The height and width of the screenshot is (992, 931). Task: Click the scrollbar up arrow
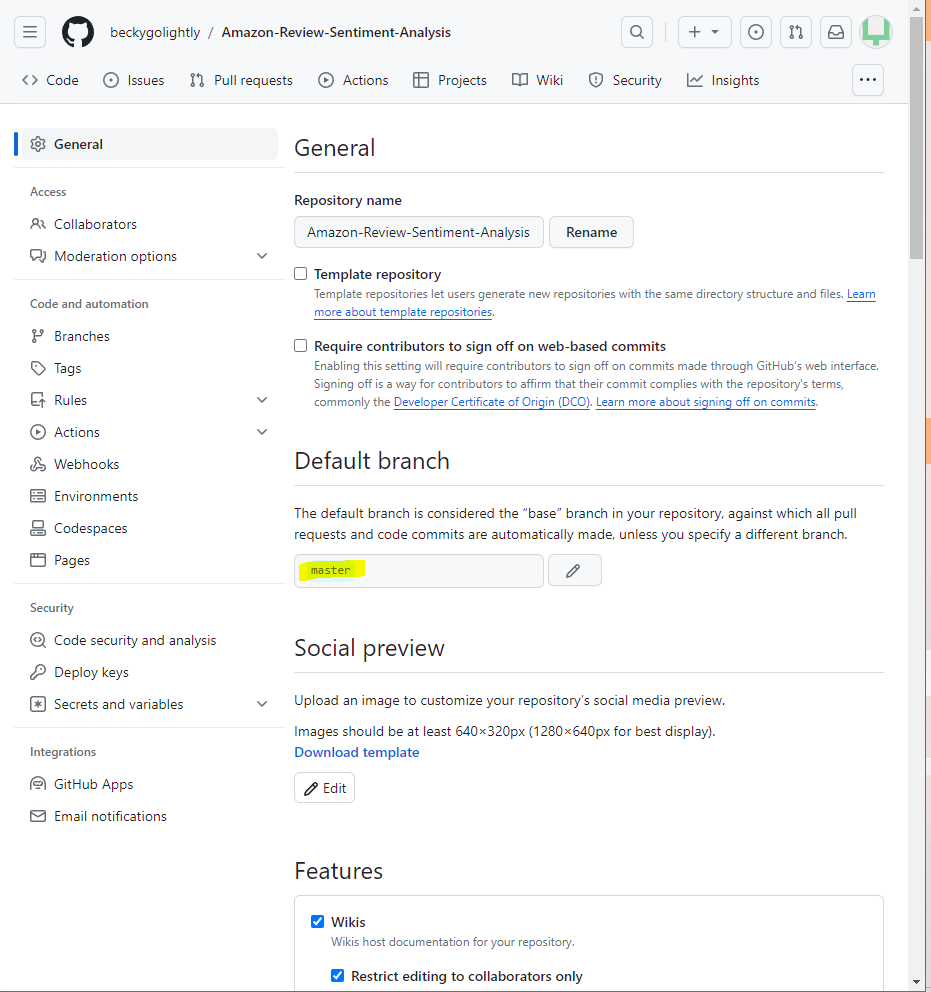point(916,8)
